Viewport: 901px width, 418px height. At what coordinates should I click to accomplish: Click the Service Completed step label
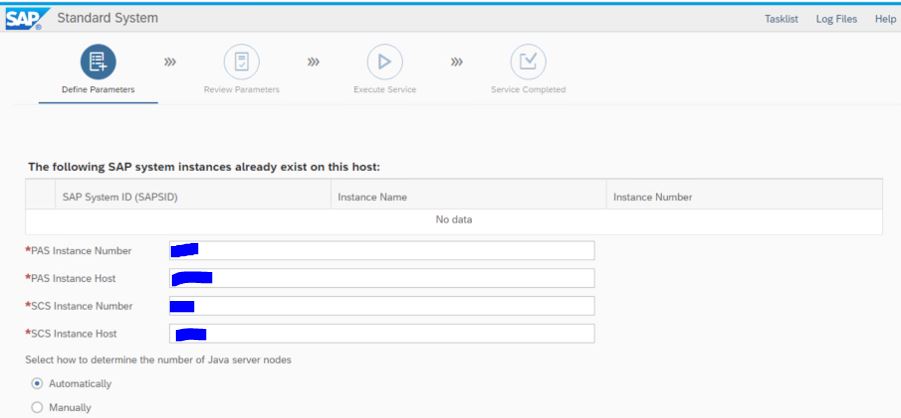(528, 90)
